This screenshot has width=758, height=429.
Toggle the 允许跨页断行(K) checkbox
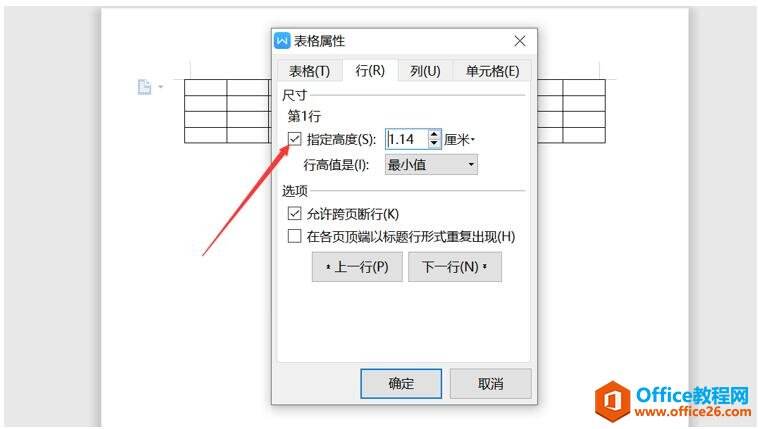294,213
